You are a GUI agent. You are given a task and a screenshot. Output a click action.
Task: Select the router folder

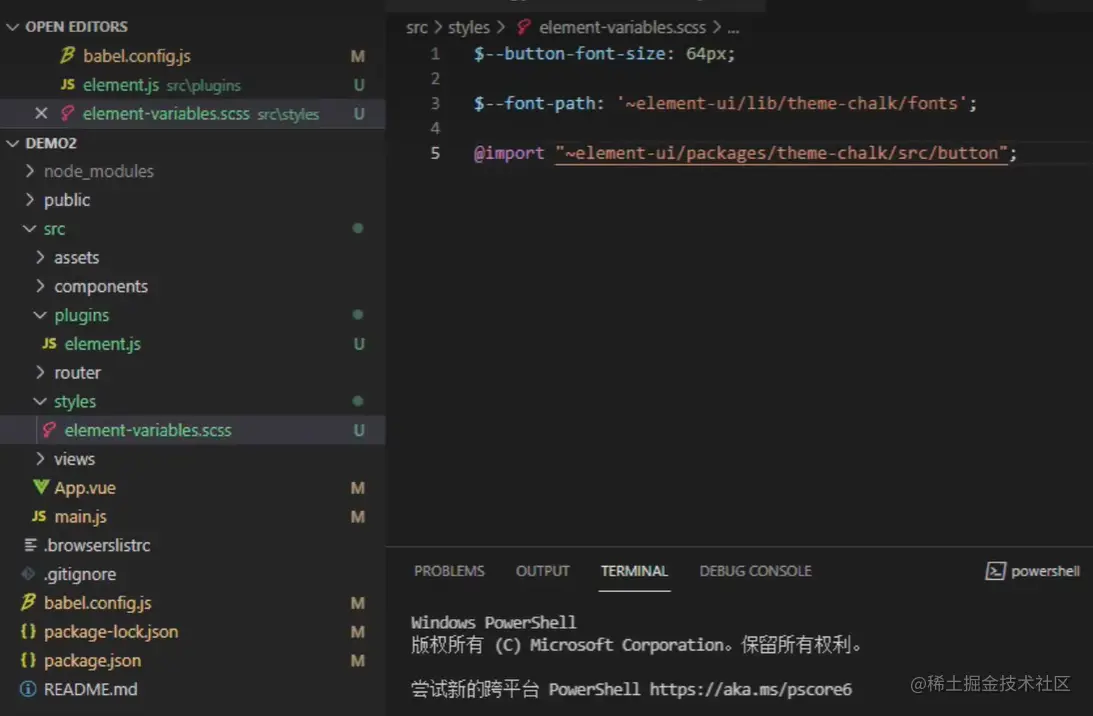click(77, 372)
